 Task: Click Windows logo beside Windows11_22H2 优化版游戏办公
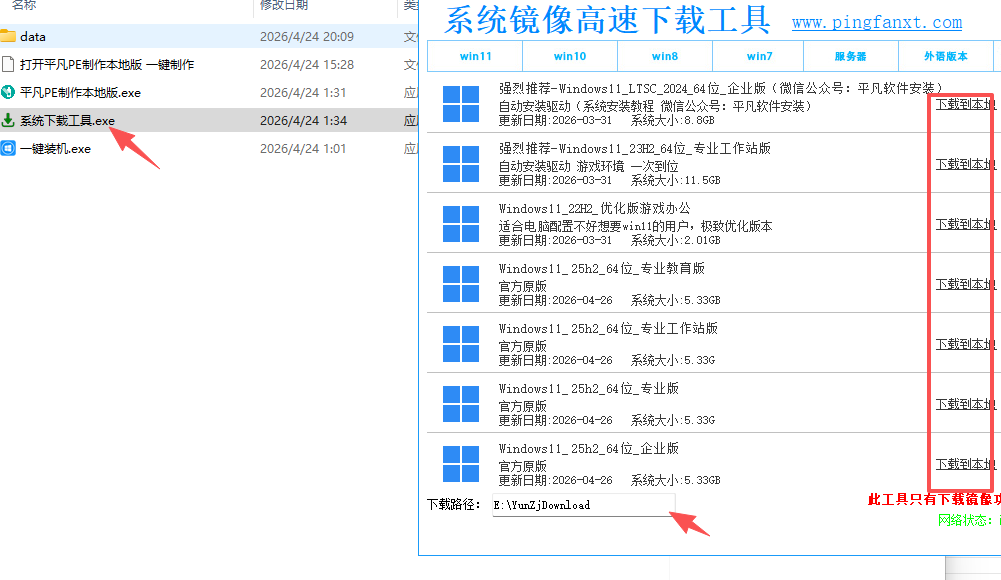[461, 224]
